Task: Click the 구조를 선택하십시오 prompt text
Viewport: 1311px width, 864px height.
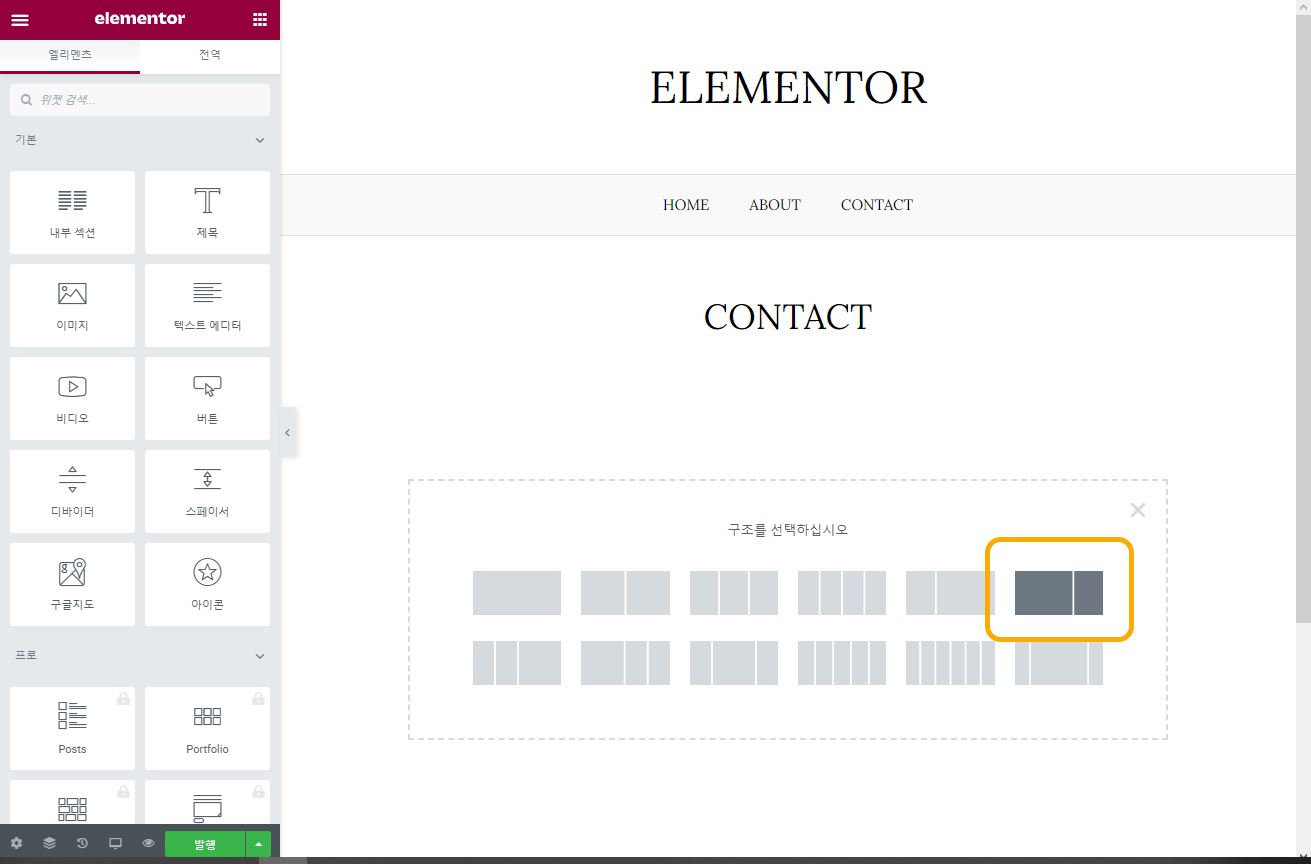Action: pos(788,530)
